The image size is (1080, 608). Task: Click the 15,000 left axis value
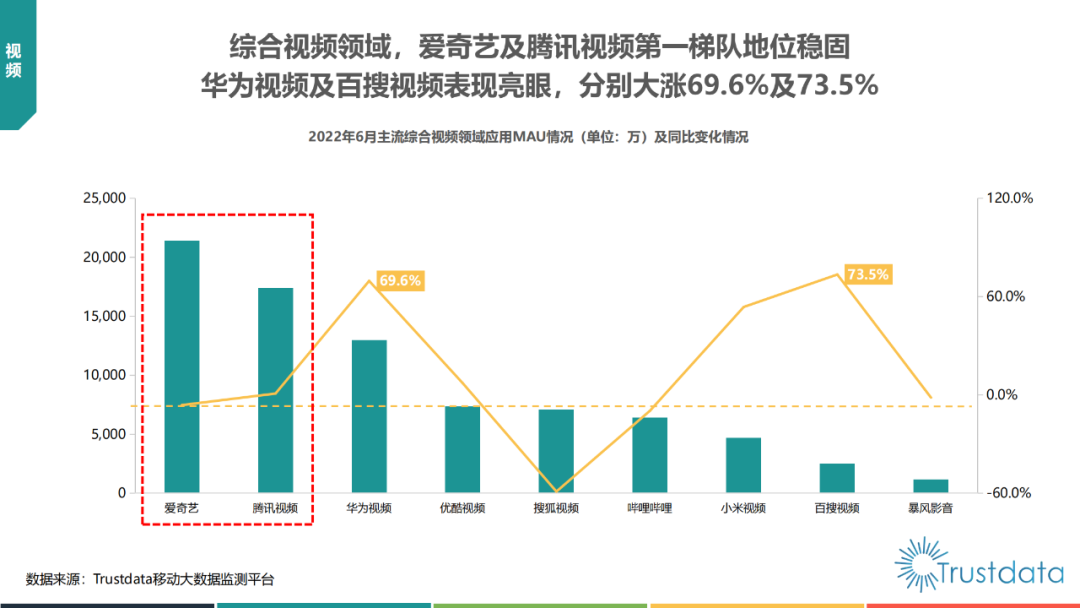click(x=105, y=316)
